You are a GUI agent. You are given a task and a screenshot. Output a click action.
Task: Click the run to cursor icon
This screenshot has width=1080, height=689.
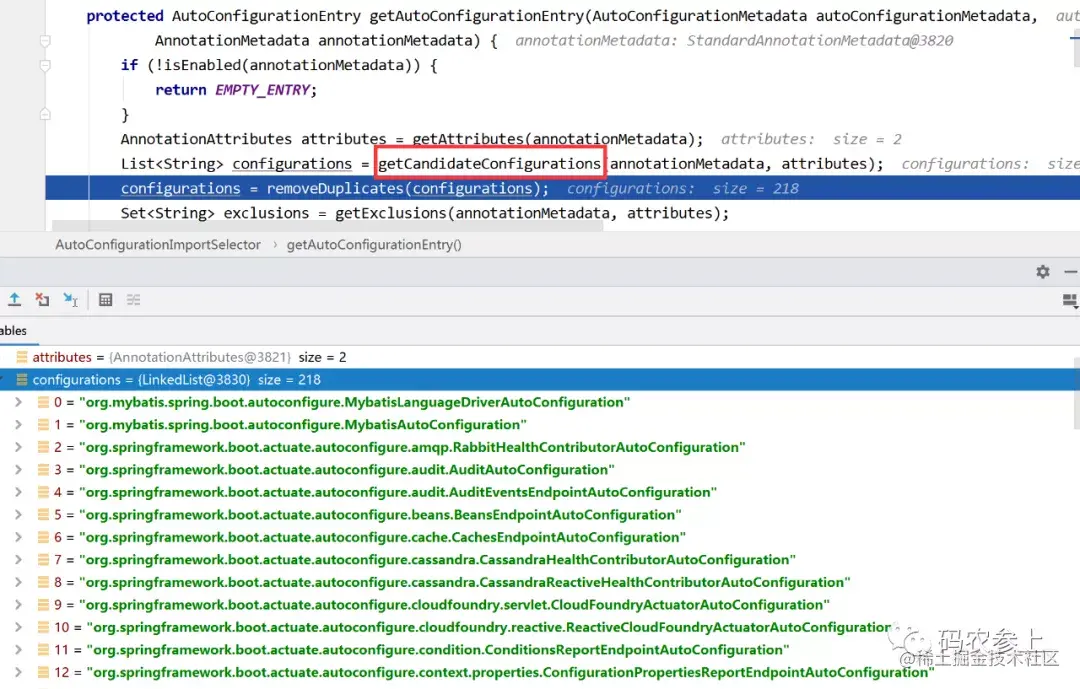pyautogui.click(x=70, y=299)
